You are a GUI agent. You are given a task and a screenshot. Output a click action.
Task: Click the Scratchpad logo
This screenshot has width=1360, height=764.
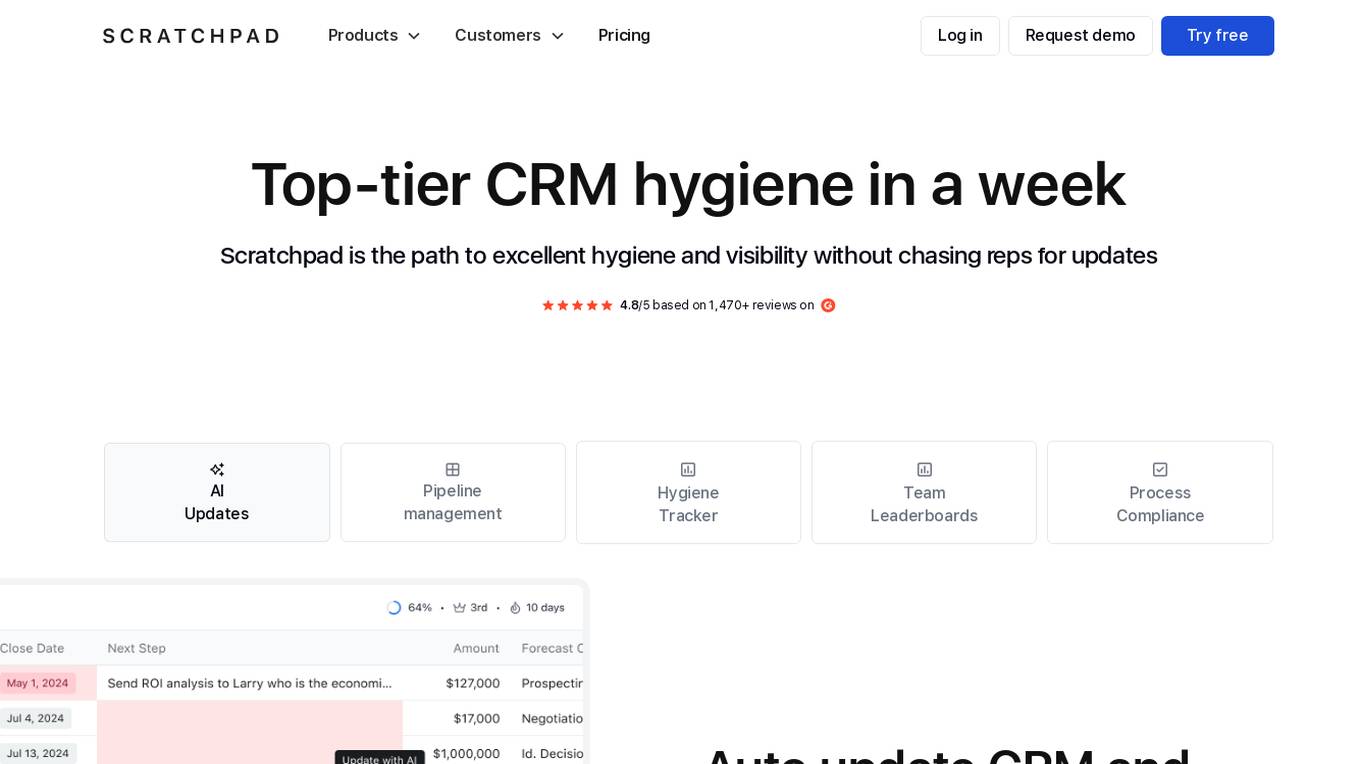click(x=191, y=36)
